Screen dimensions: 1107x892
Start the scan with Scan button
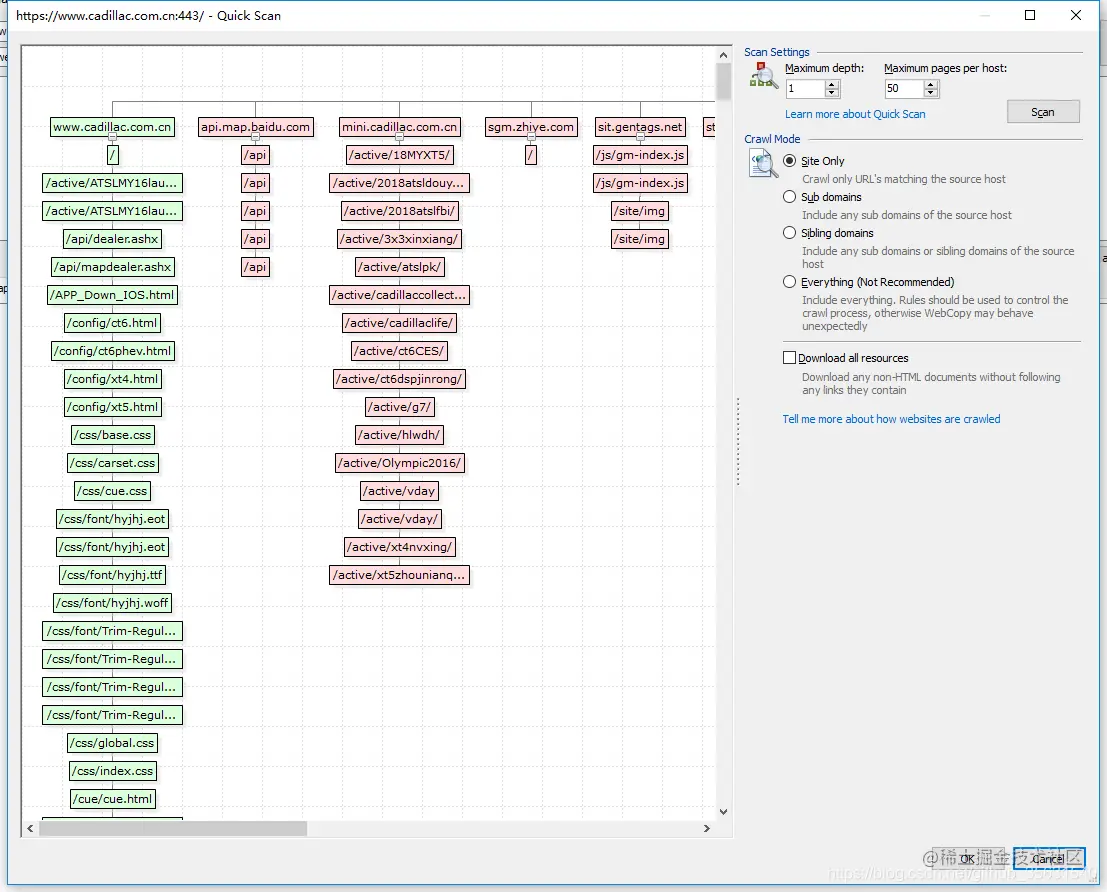click(x=1043, y=112)
